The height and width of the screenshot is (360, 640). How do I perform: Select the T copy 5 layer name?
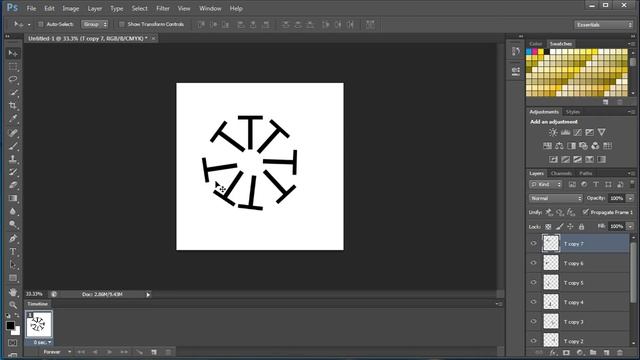point(574,283)
